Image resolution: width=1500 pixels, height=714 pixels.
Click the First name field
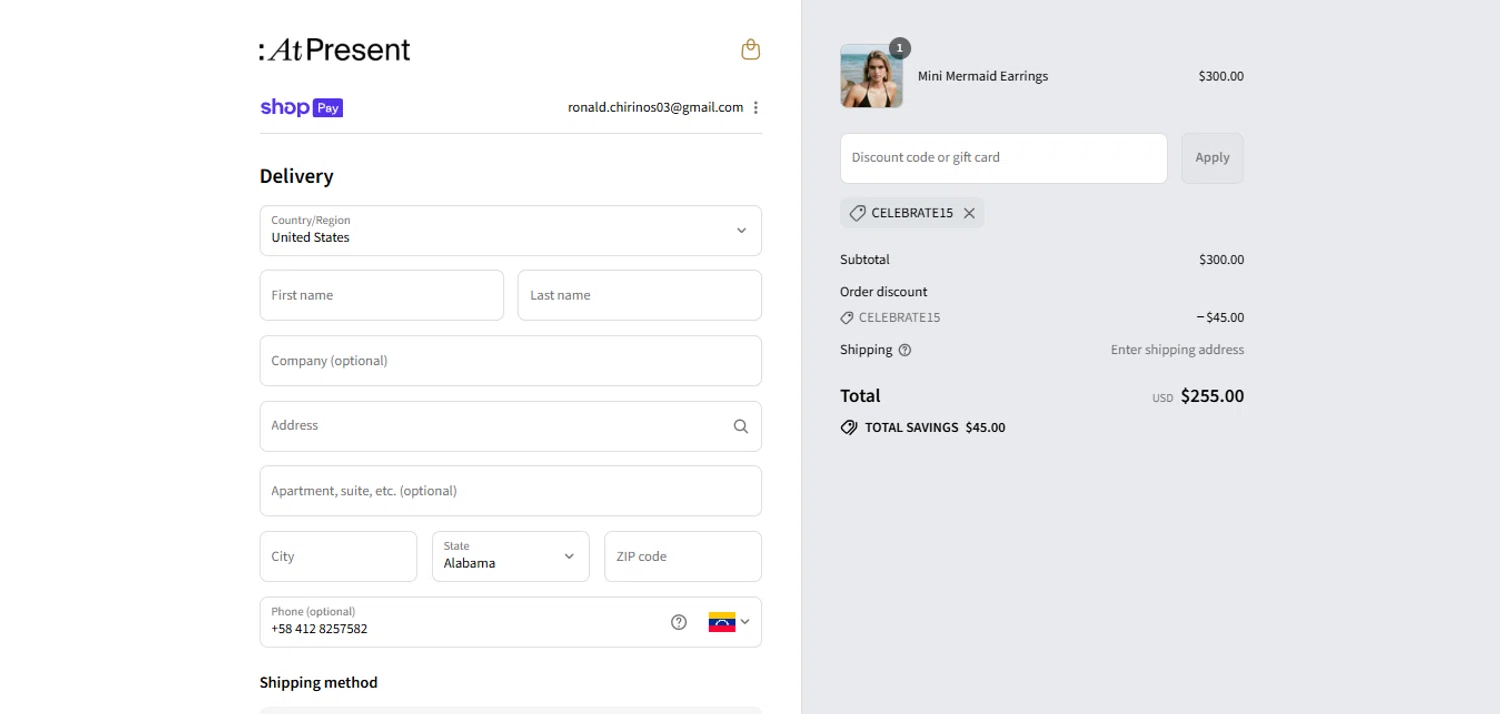pos(382,295)
